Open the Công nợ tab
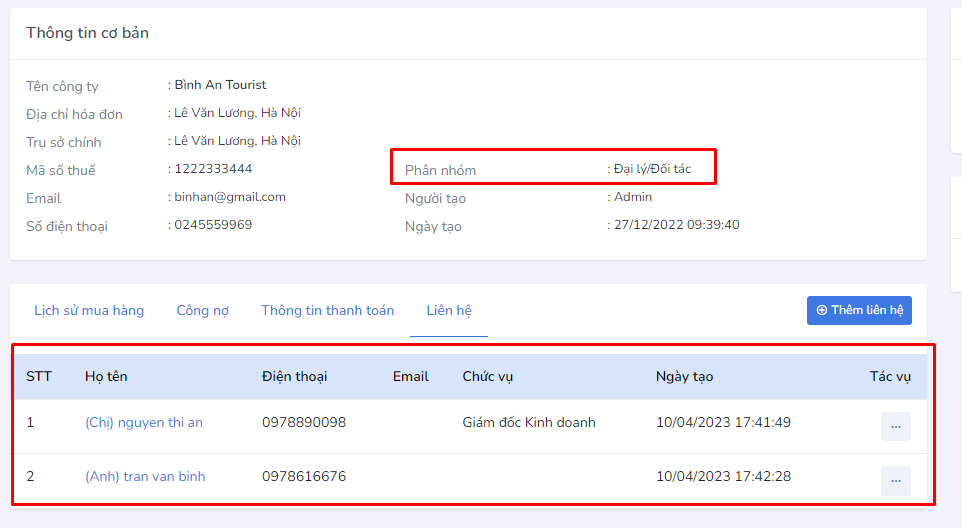This screenshot has width=962, height=528. point(202,311)
